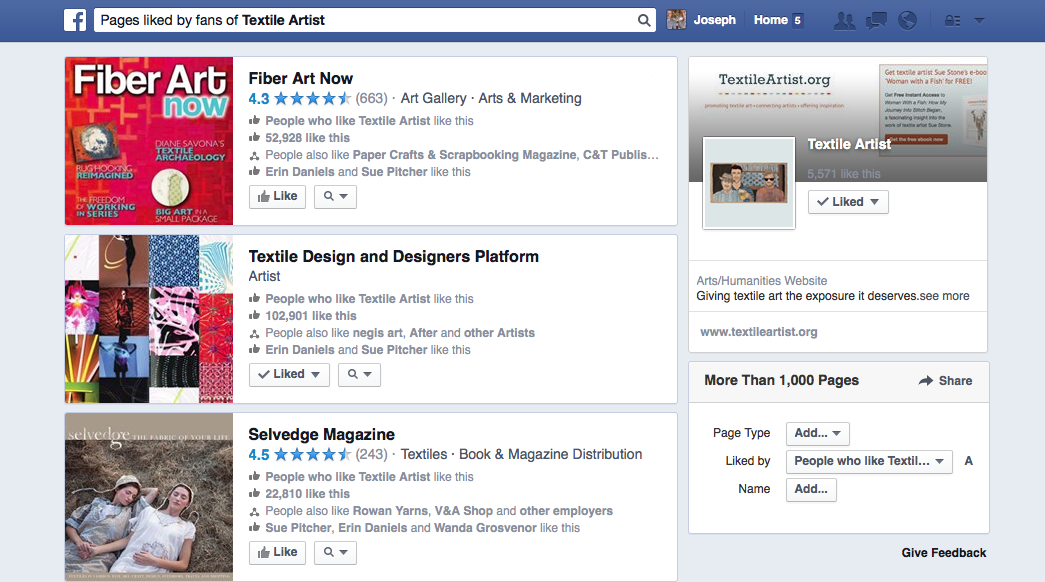Open search options dropdown for Fiber Art Now
Image resolution: width=1045 pixels, height=582 pixels.
tap(335, 196)
